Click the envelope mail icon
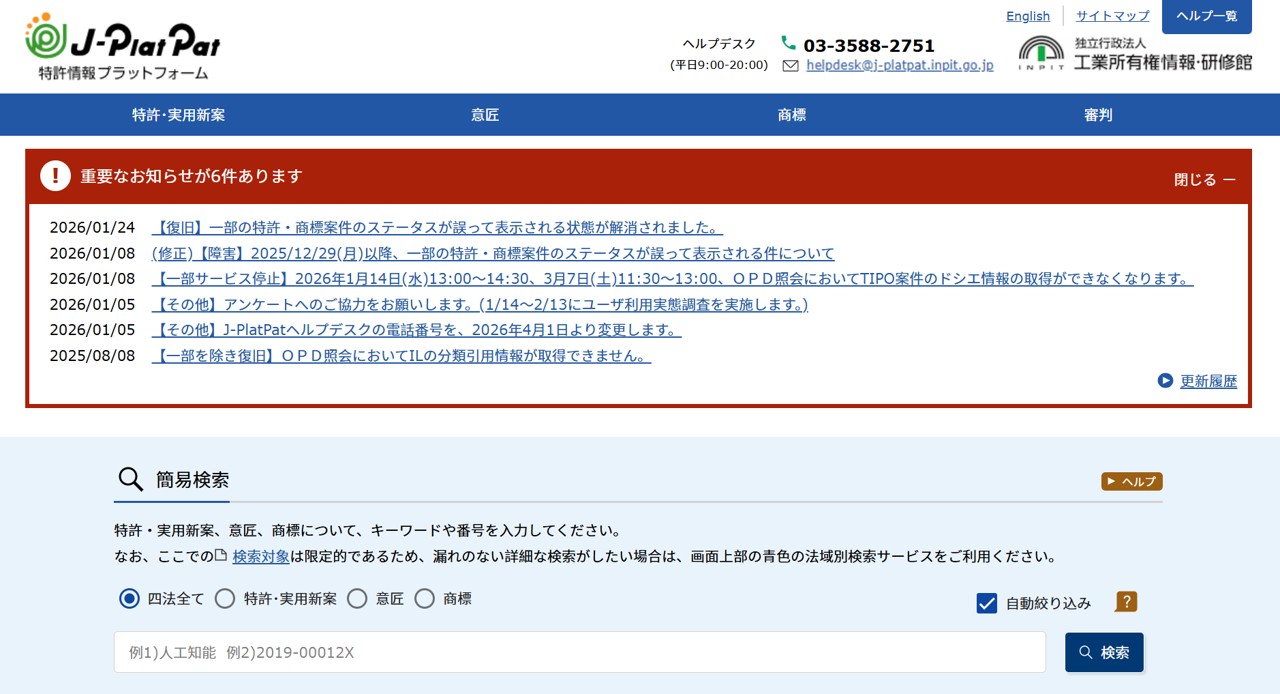 coord(790,65)
